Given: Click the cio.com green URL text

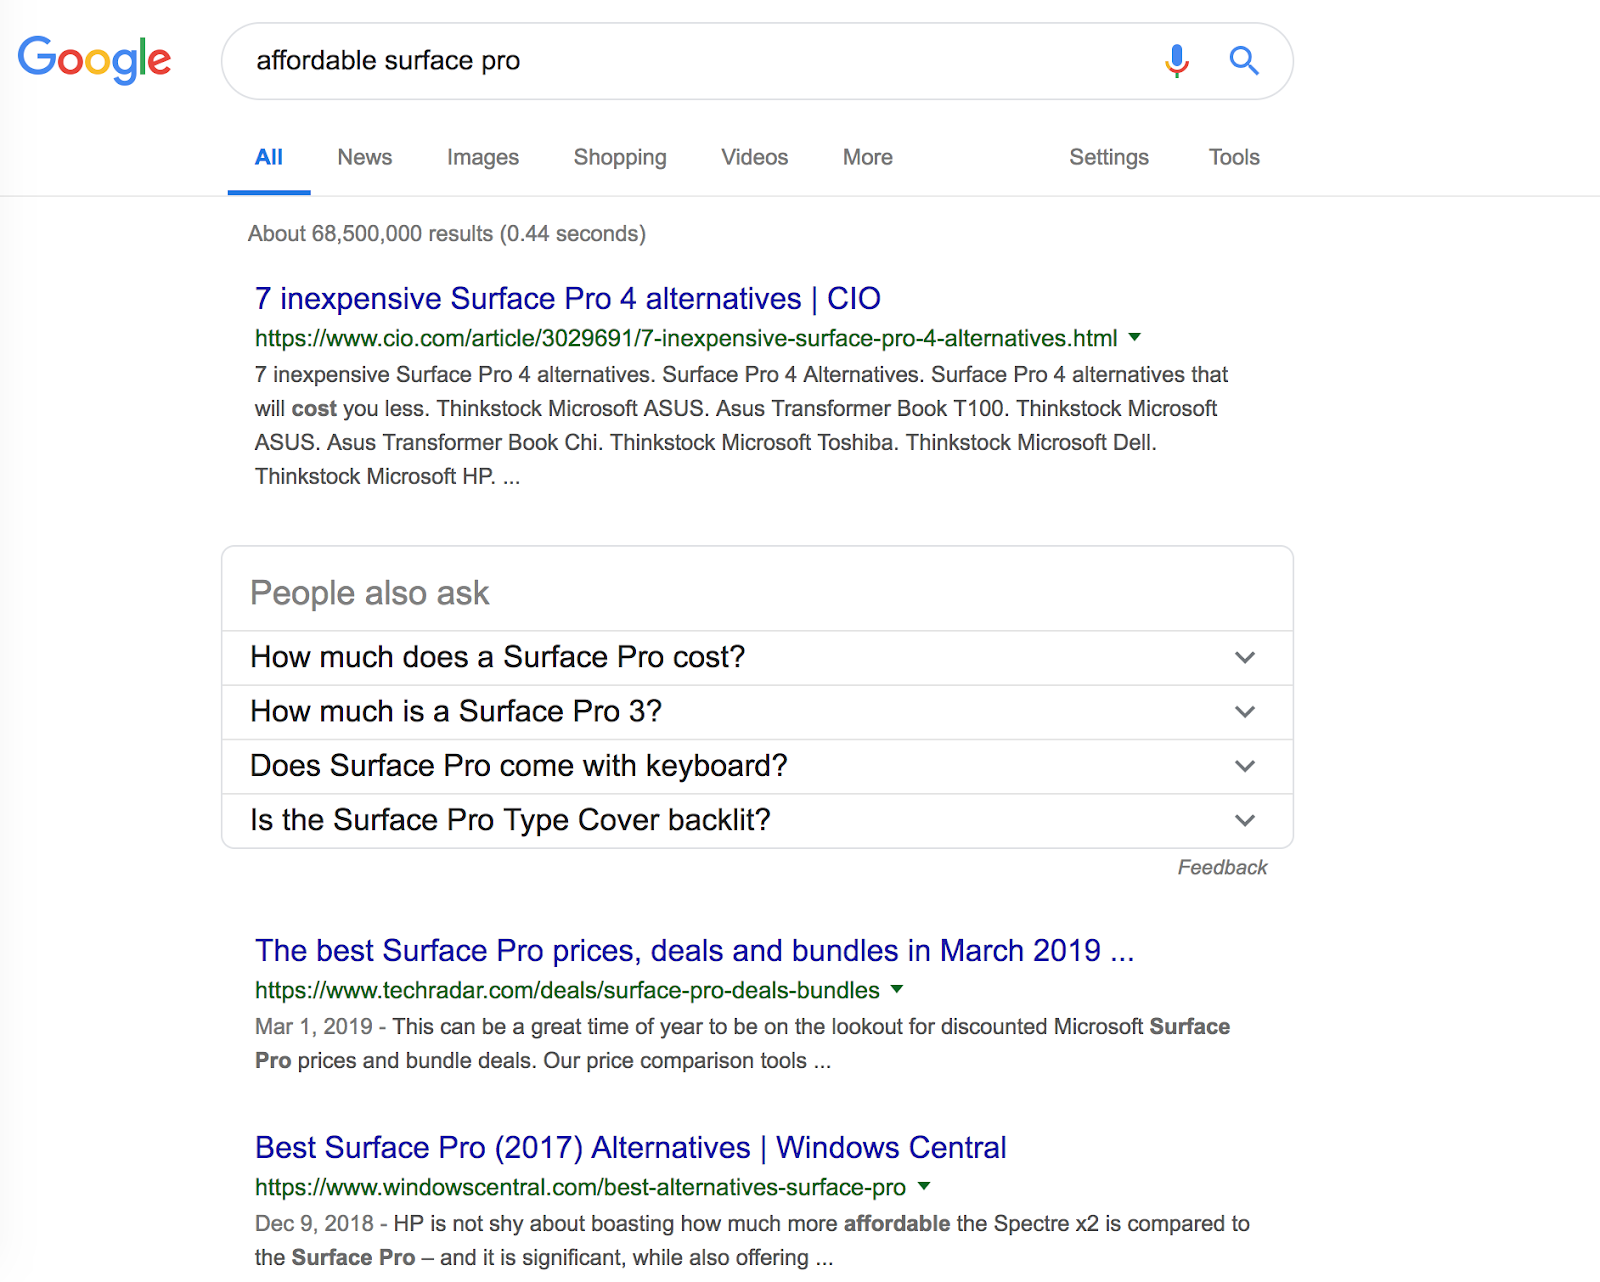Looking at the screenshot, I should (686, 339).
